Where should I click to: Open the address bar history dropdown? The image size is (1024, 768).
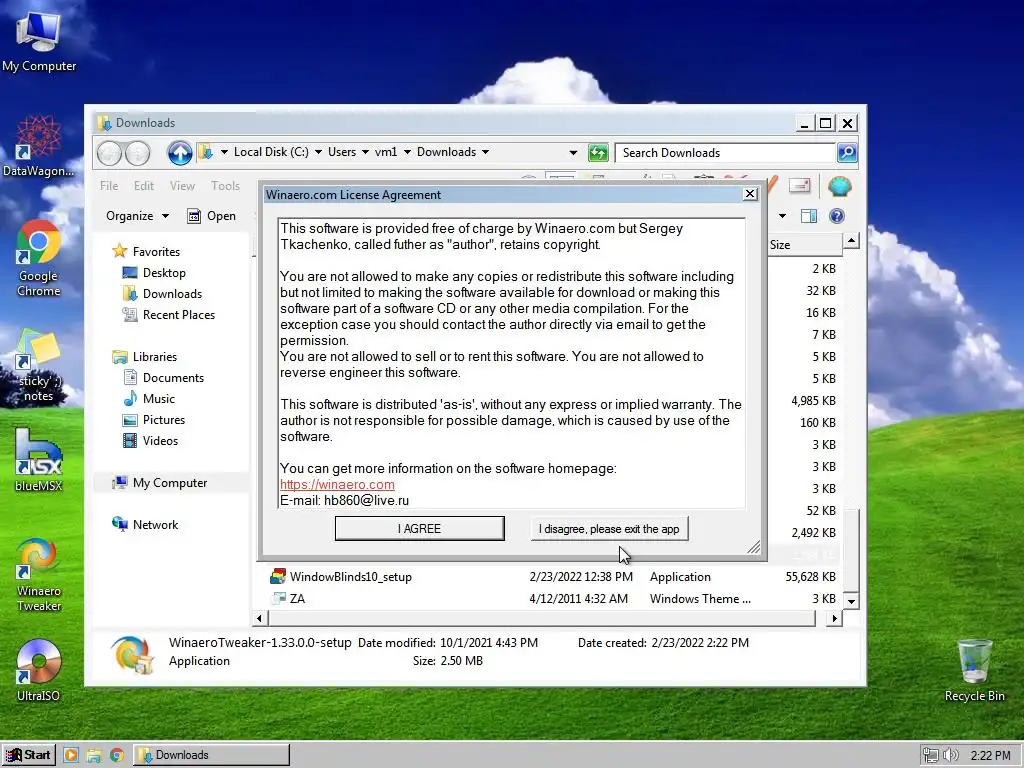coord(573,153)
